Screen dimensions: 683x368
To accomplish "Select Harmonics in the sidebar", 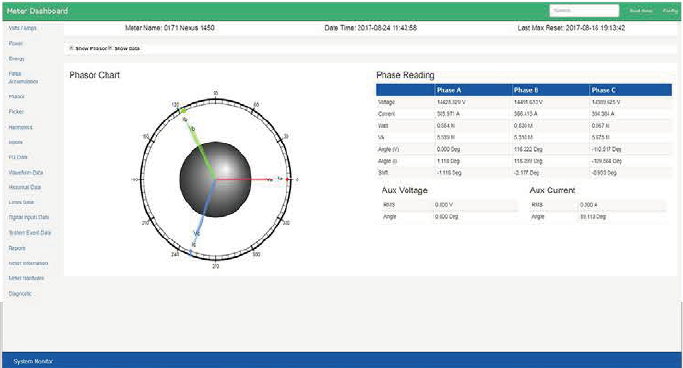I will (20, 128).
